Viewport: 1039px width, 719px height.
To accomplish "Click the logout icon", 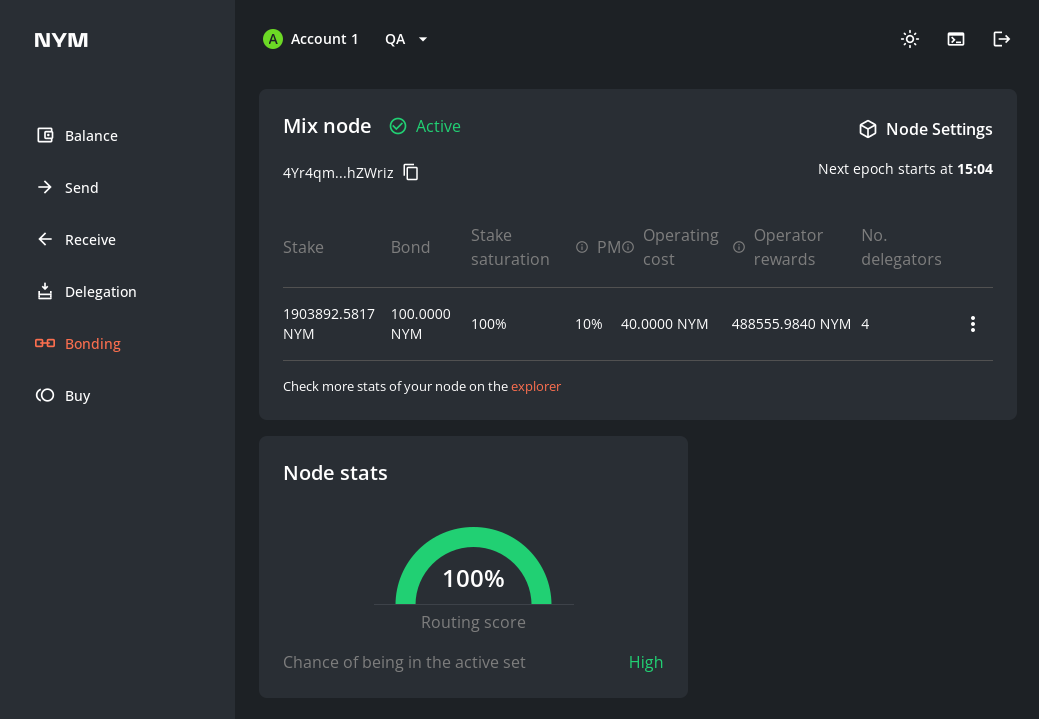I will coord(1001,39).
